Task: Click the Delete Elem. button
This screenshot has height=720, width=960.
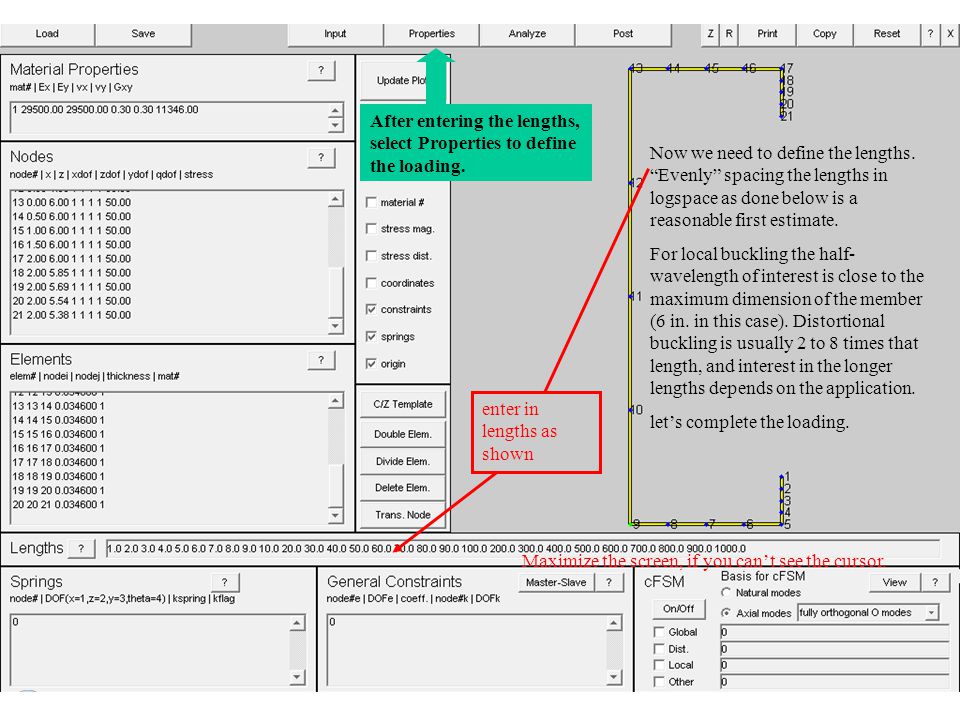Action: click(x=402, y=487)
